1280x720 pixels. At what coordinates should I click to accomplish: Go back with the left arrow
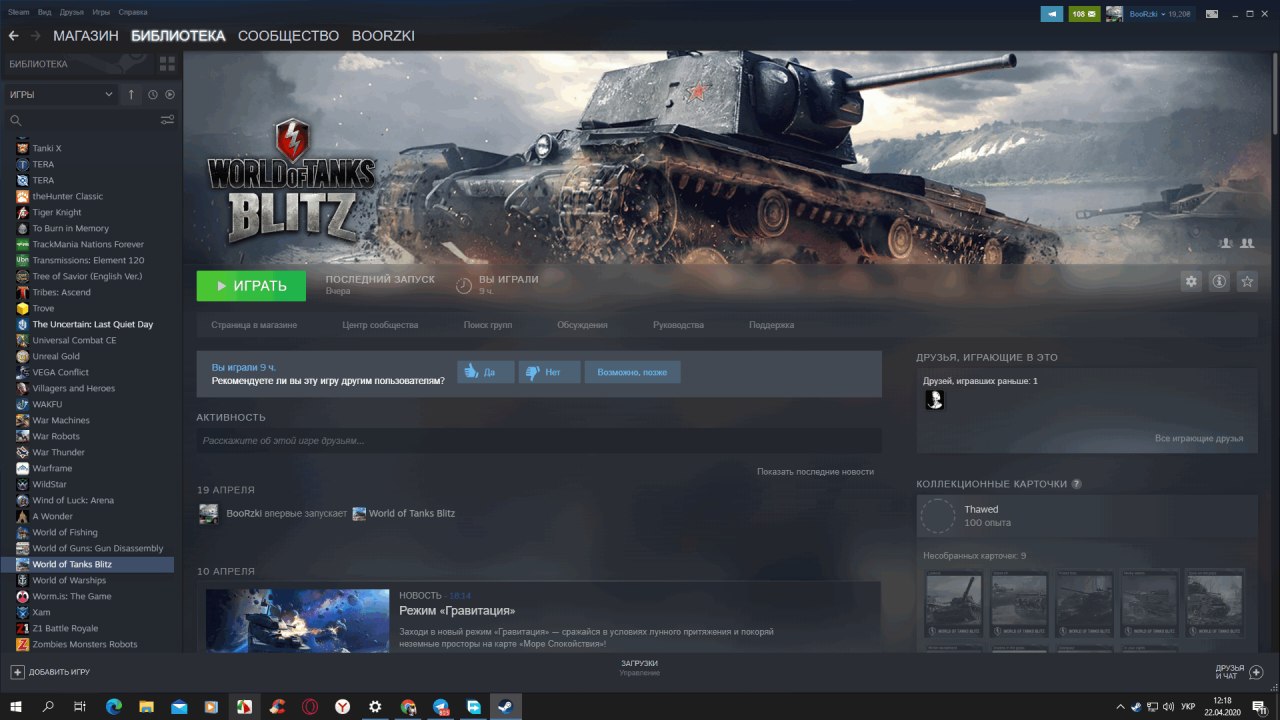click(x=14, y=36)
